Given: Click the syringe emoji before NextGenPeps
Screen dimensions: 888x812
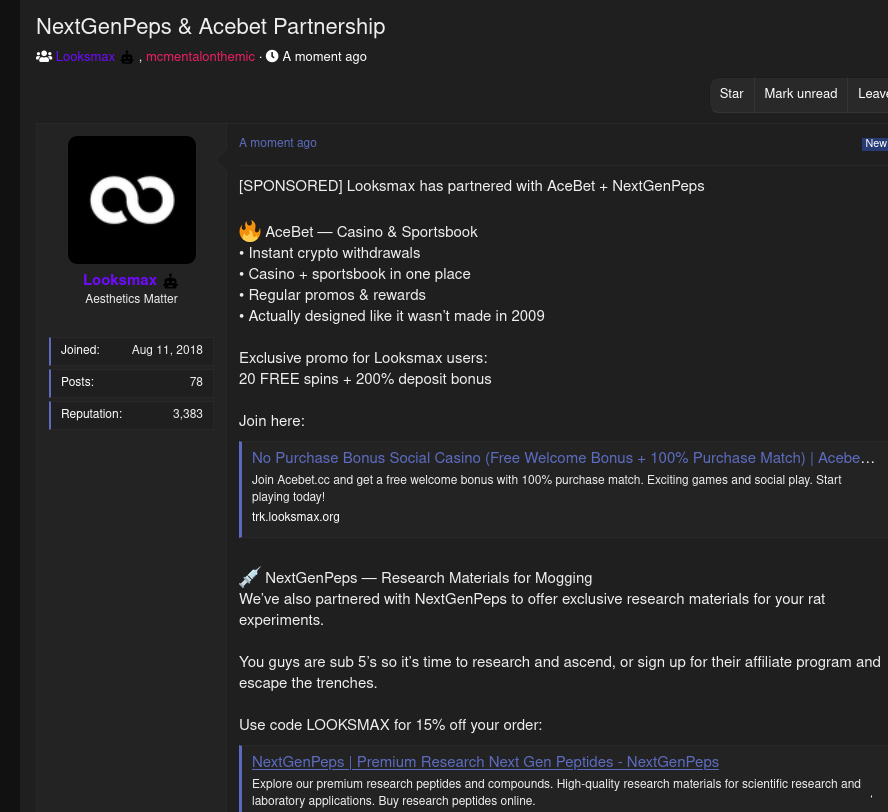Looking at the screenshot, I should click(250, 577).
